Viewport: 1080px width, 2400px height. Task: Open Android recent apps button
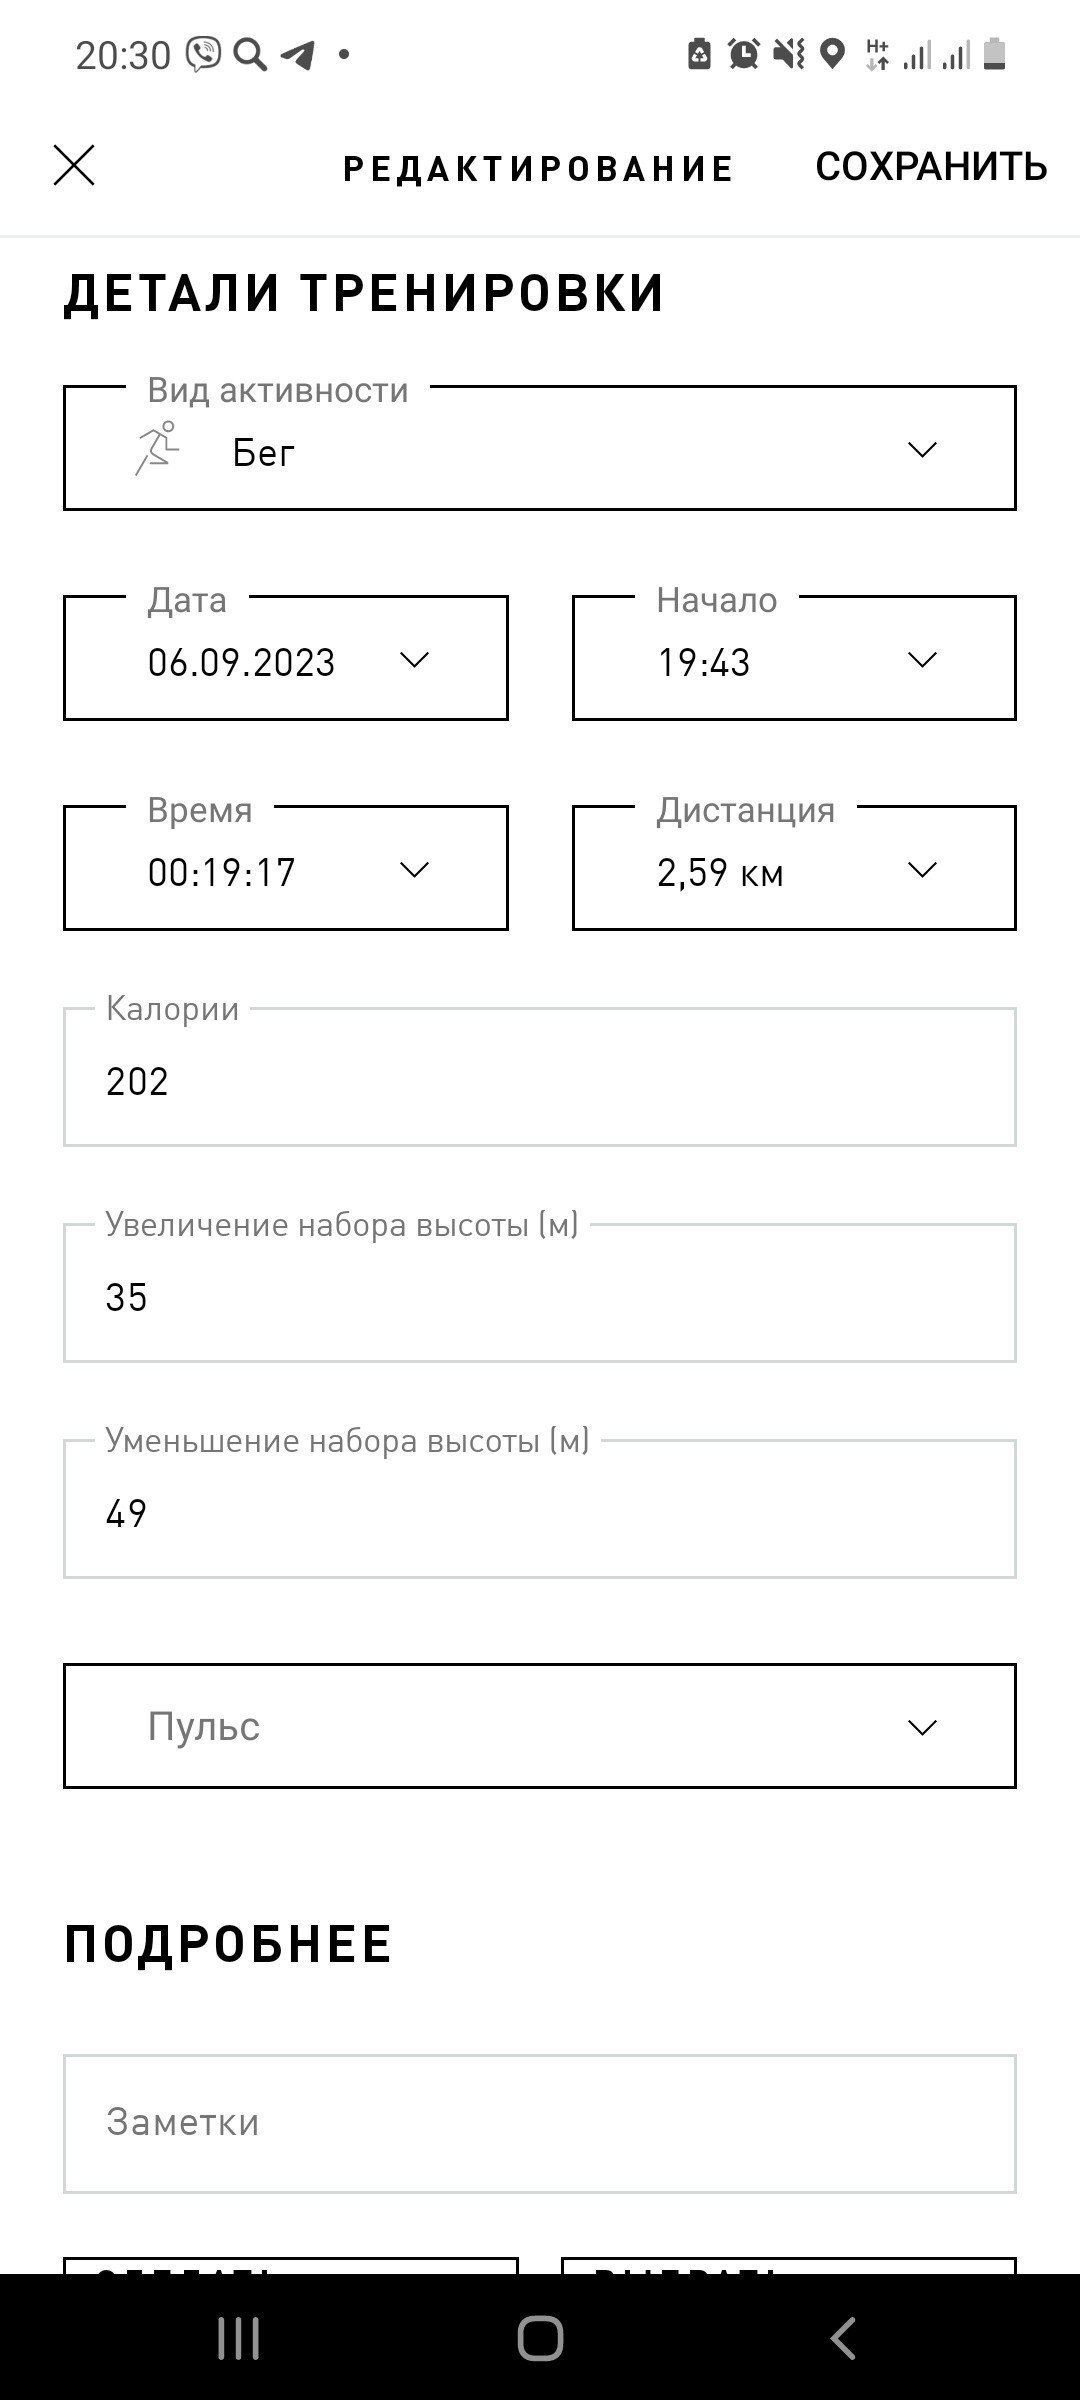tap(238, 2338)
